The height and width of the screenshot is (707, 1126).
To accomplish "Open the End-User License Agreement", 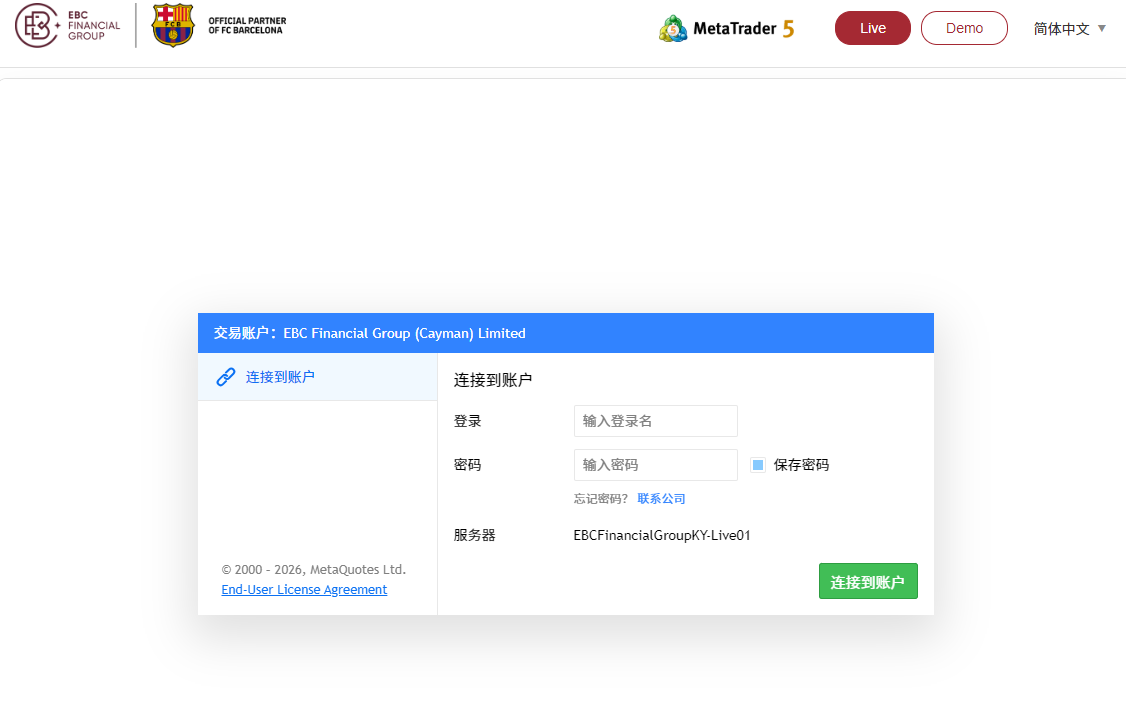I will [x=304, y=589].
